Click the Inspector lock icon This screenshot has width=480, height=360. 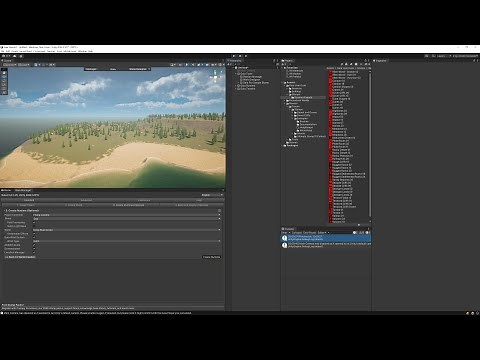474,61
